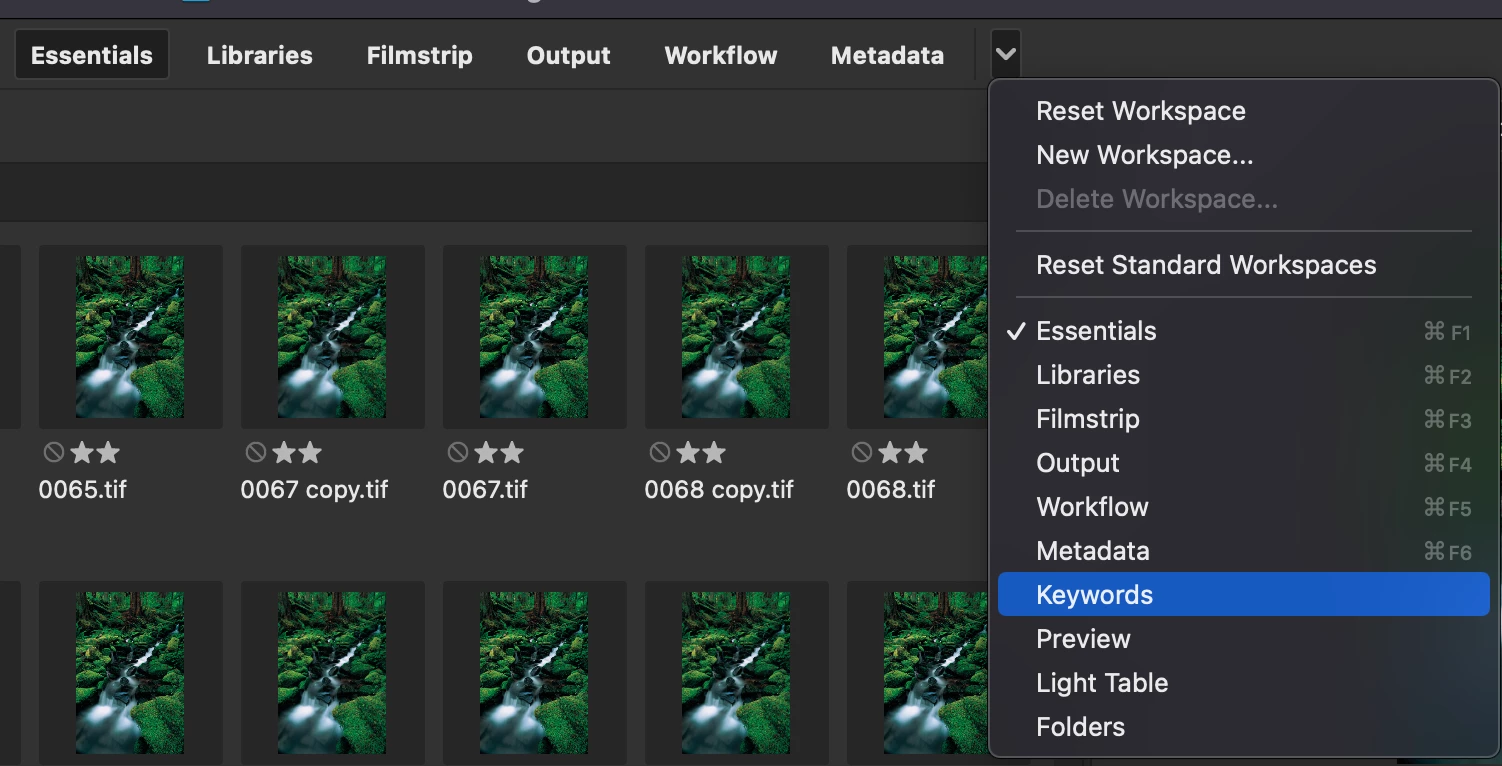This screenshot has width=1502, height=766.
Task: Click the file name 0067 copy.tif
Action: click(314, 490)
